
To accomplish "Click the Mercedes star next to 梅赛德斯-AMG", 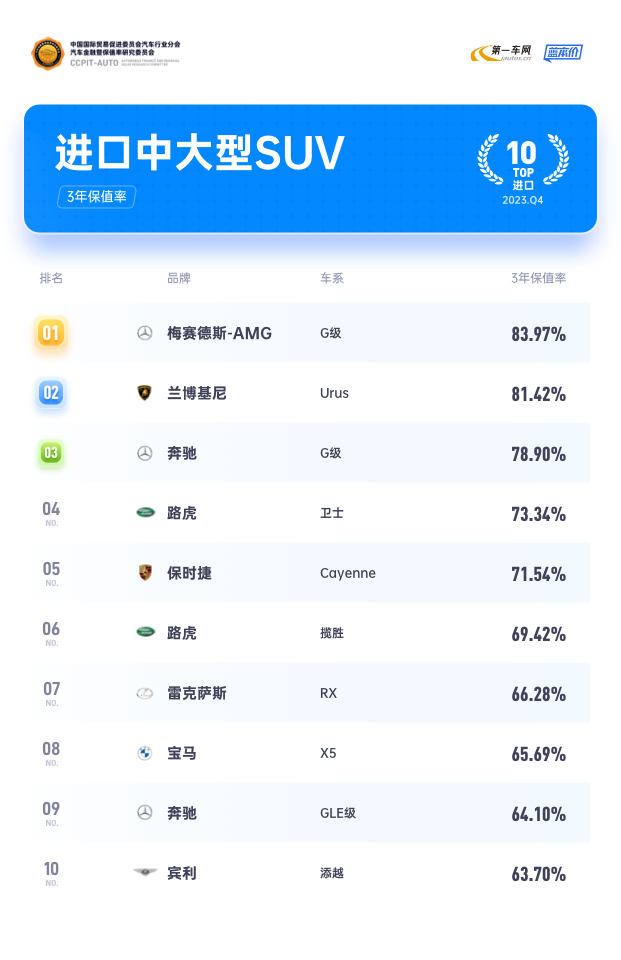I will click(145, 333).
